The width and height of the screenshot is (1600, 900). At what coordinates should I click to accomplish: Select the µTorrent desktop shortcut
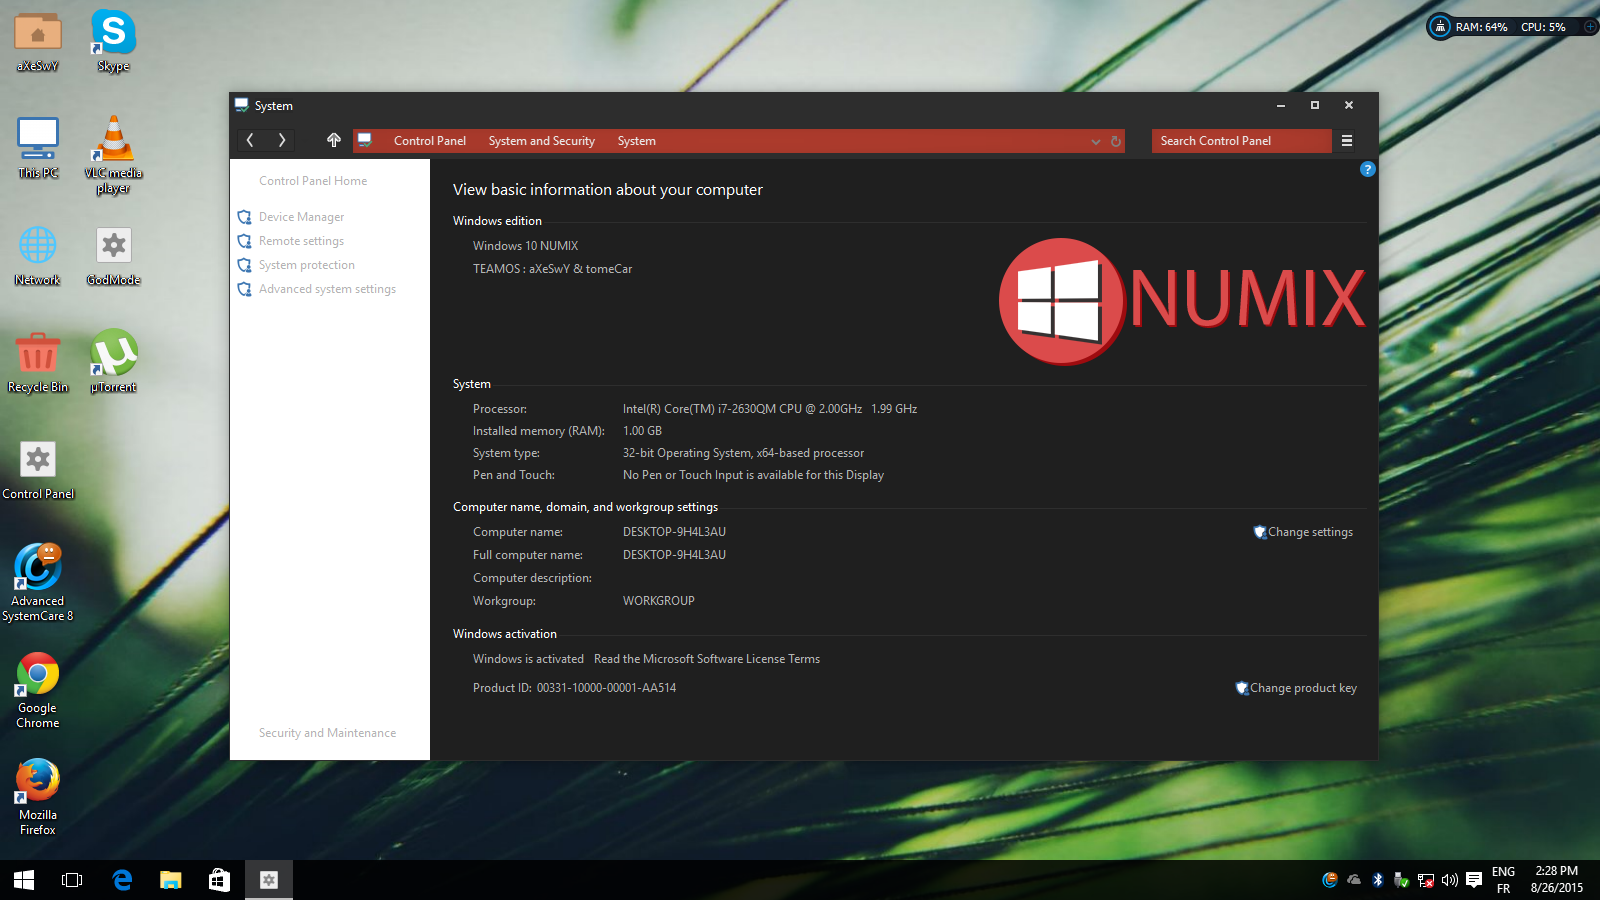[x=113, y=362]
